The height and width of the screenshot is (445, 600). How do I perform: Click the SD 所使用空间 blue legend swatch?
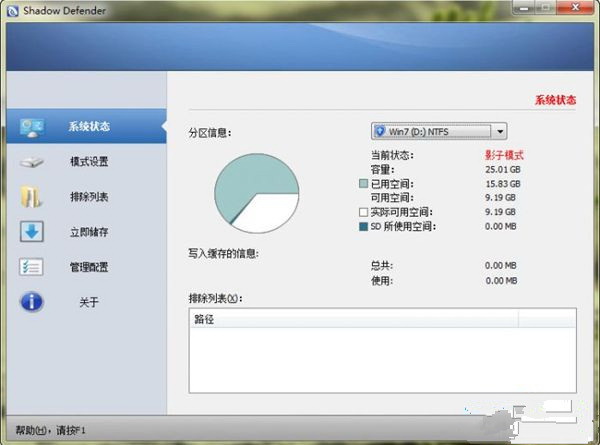(x=364, y=227)
